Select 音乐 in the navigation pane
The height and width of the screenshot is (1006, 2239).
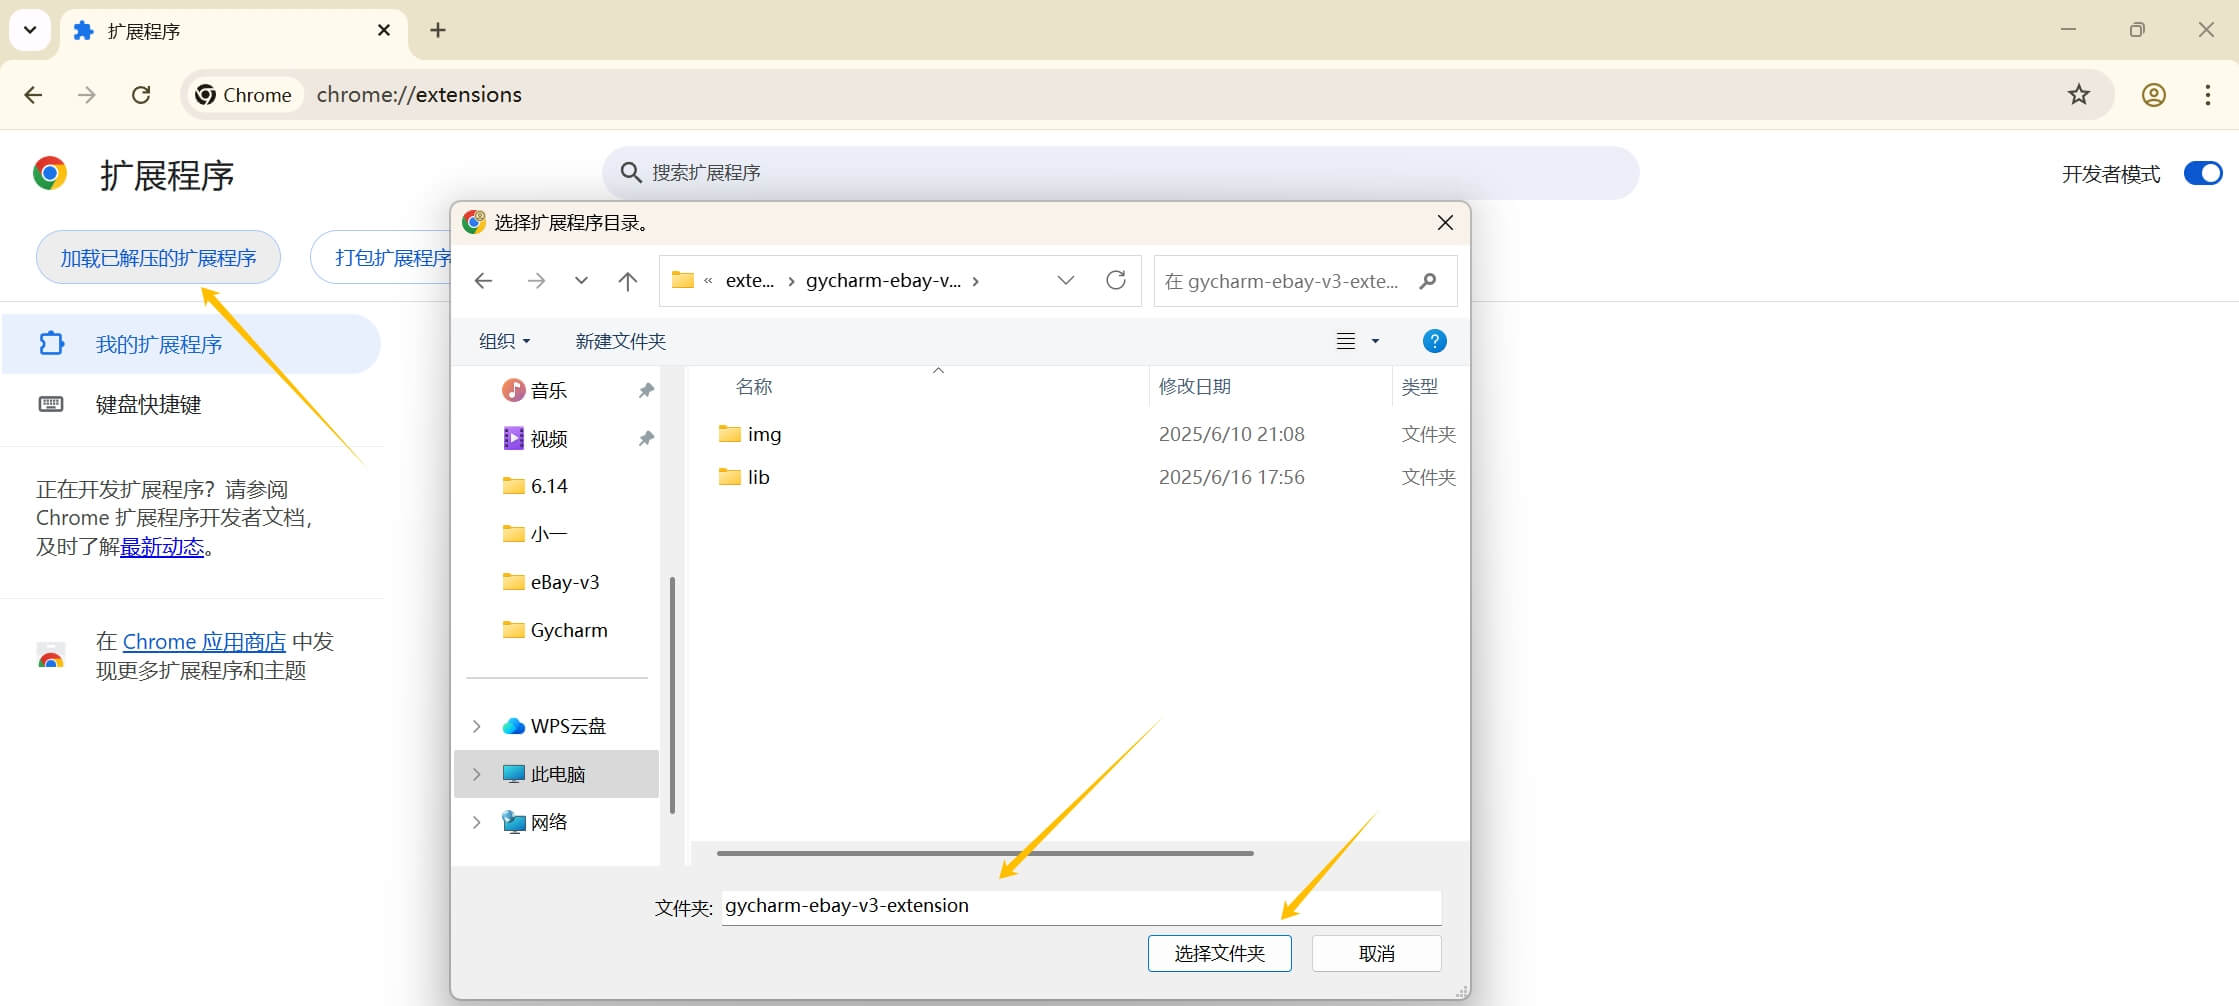pyautogui.click(x=549, y=390)
